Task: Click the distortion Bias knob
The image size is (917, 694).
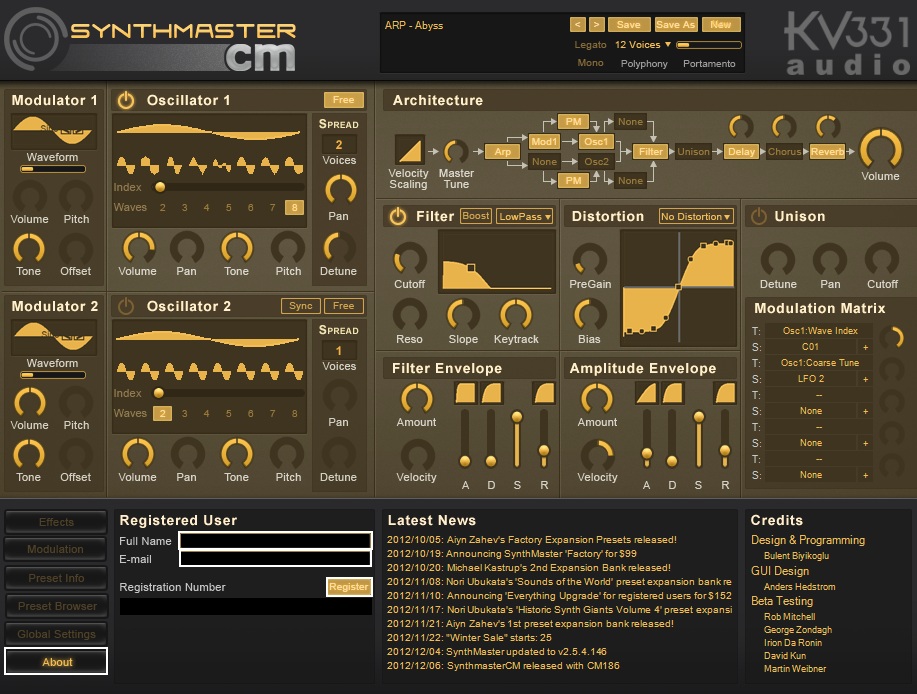Action: coord(590,315)
